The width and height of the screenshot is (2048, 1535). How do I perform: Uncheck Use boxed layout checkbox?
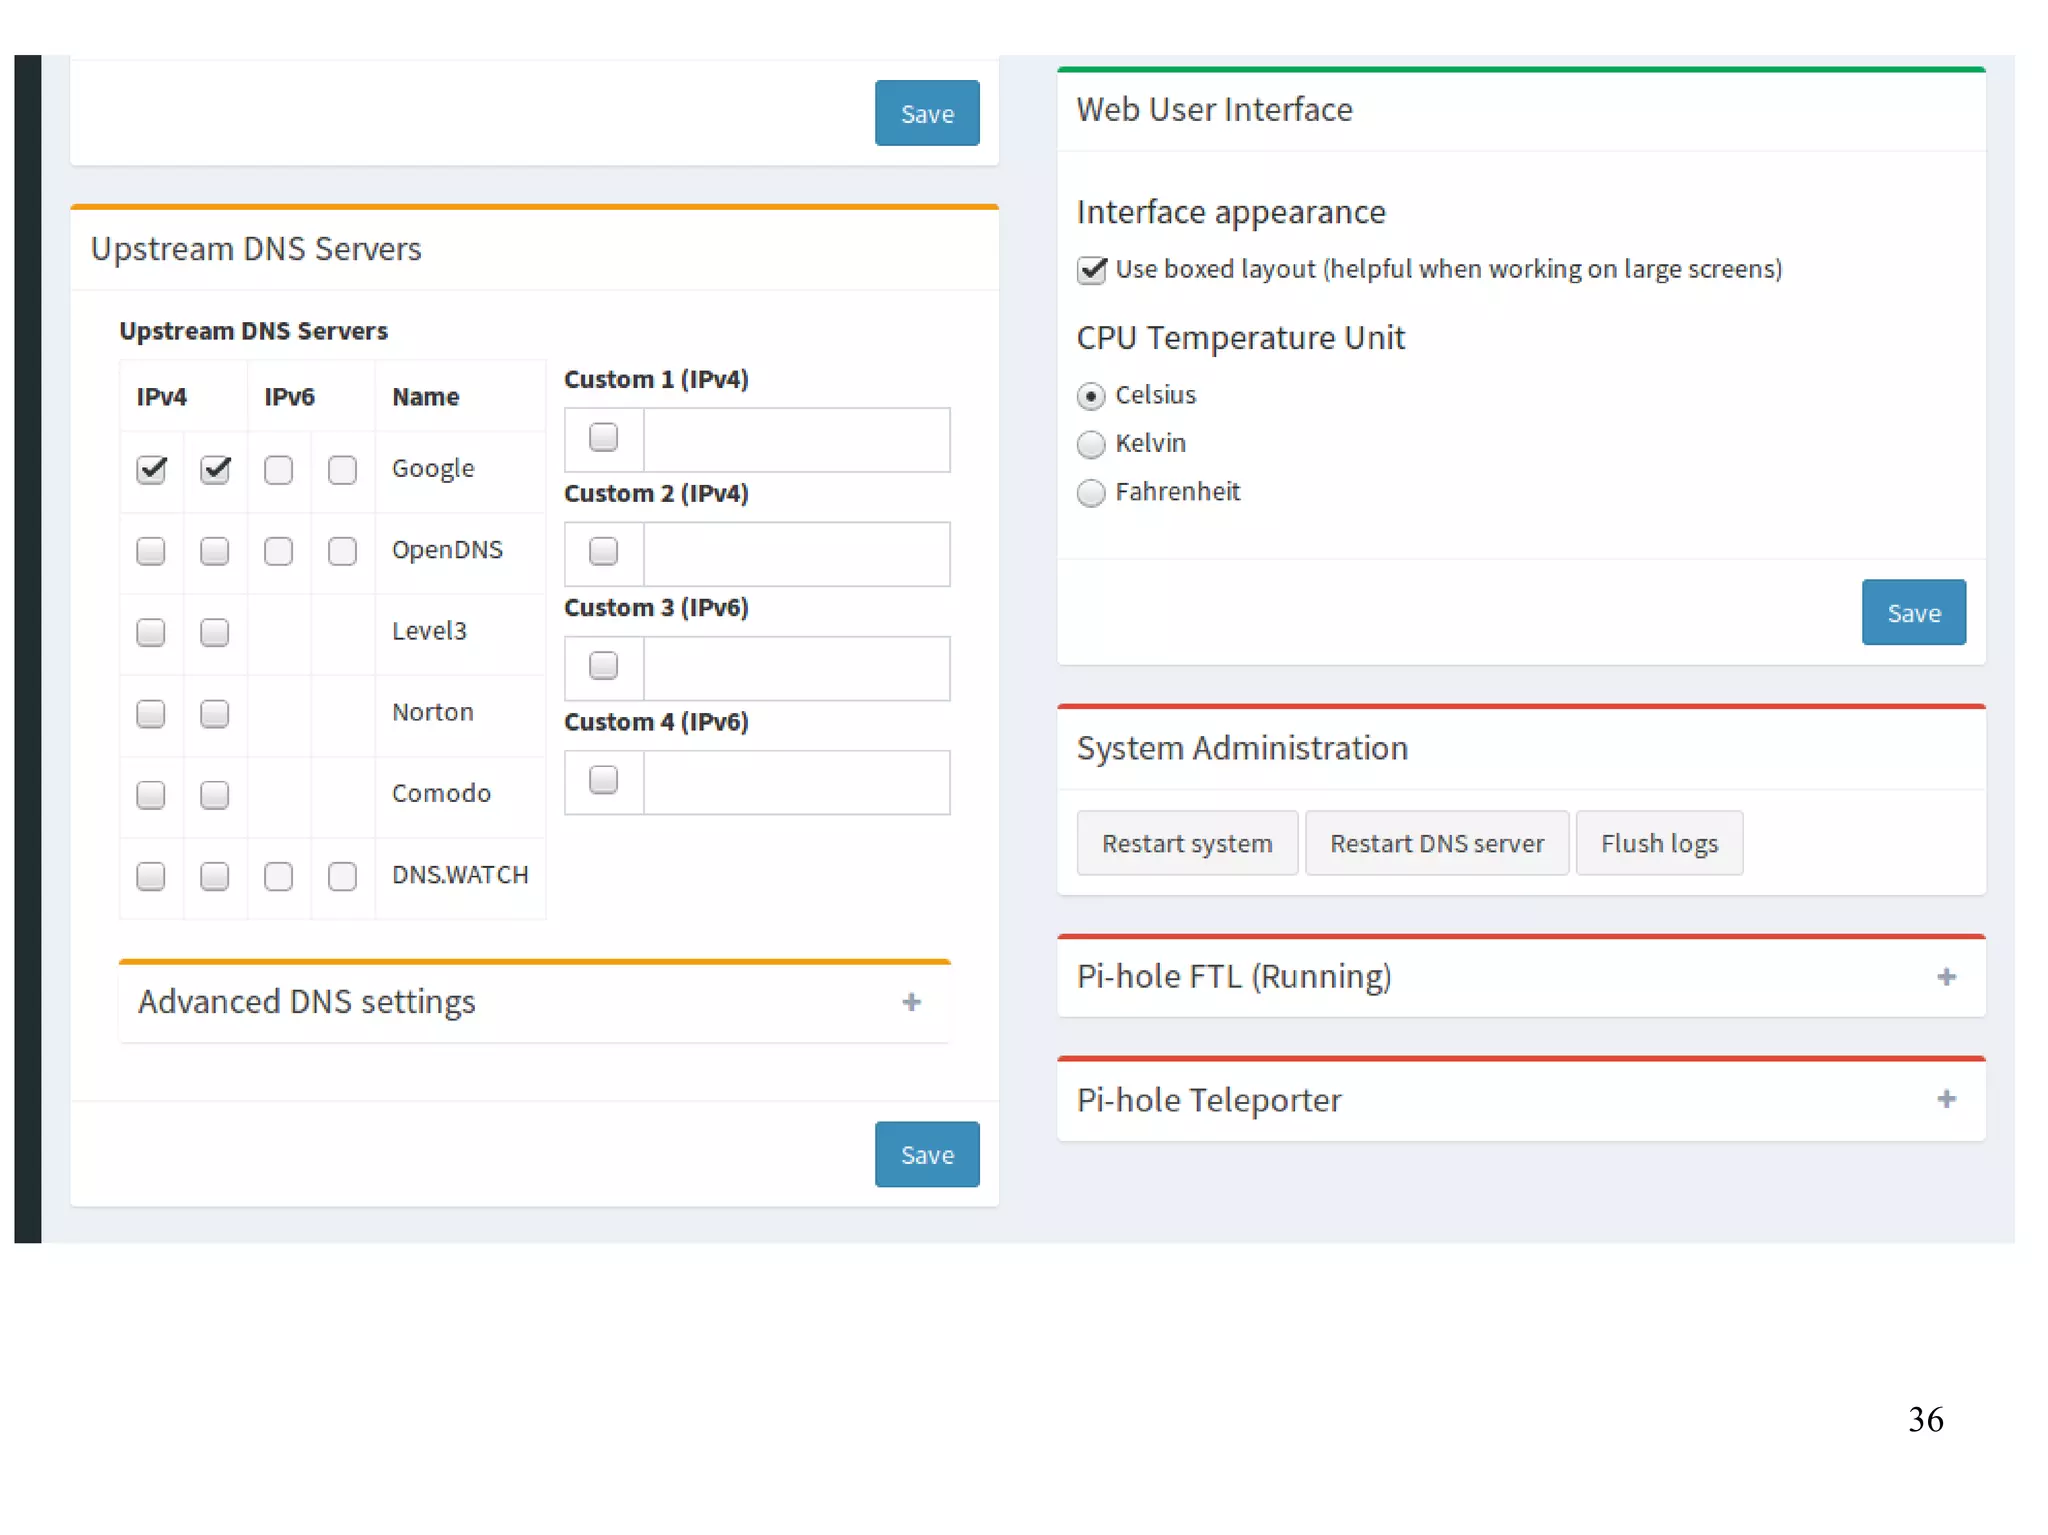tap(1091, 270)
